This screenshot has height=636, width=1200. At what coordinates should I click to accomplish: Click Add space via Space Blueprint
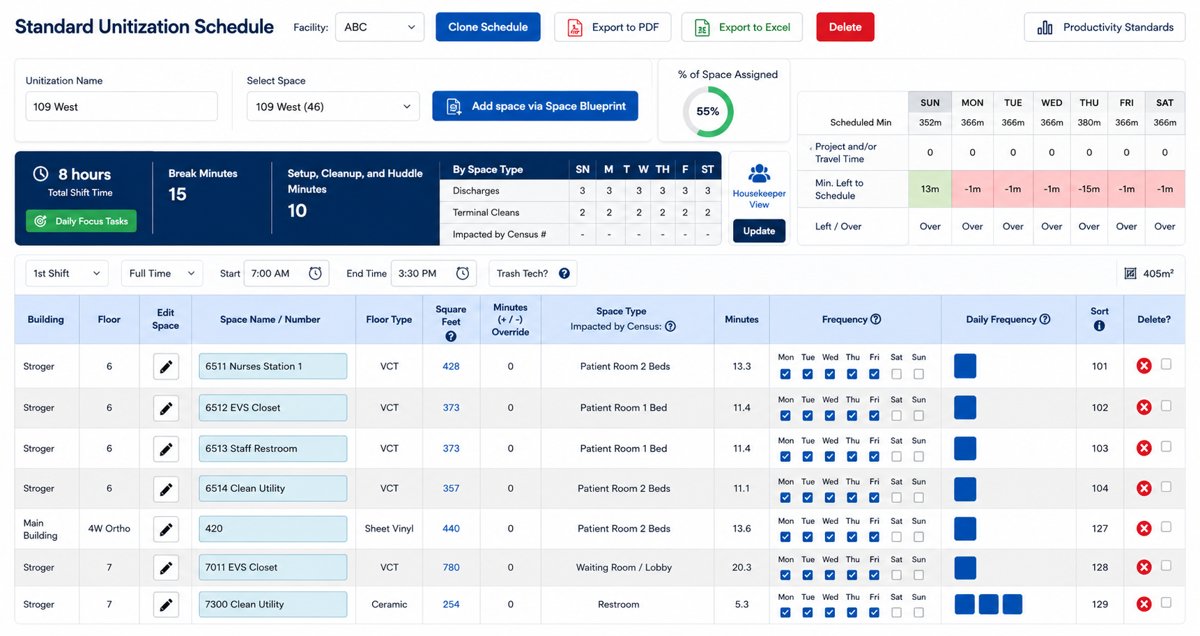point(535,106)
